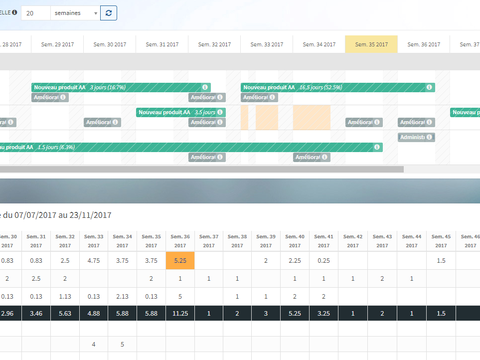Click Sem. 33 2017 header in the Gantt timeline

267,44
